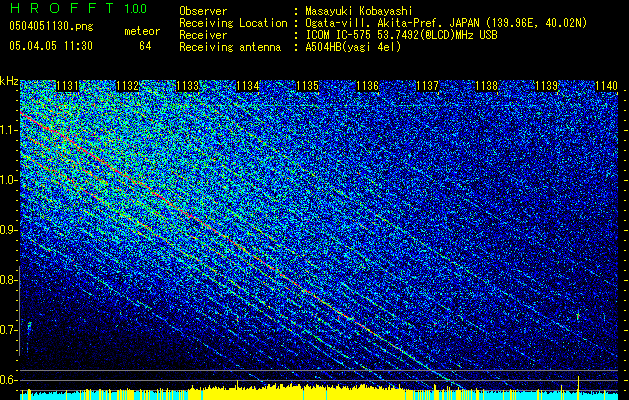629x400 pixels.
Task: Click the 1139 time marker
Action: tap(547, 86)
